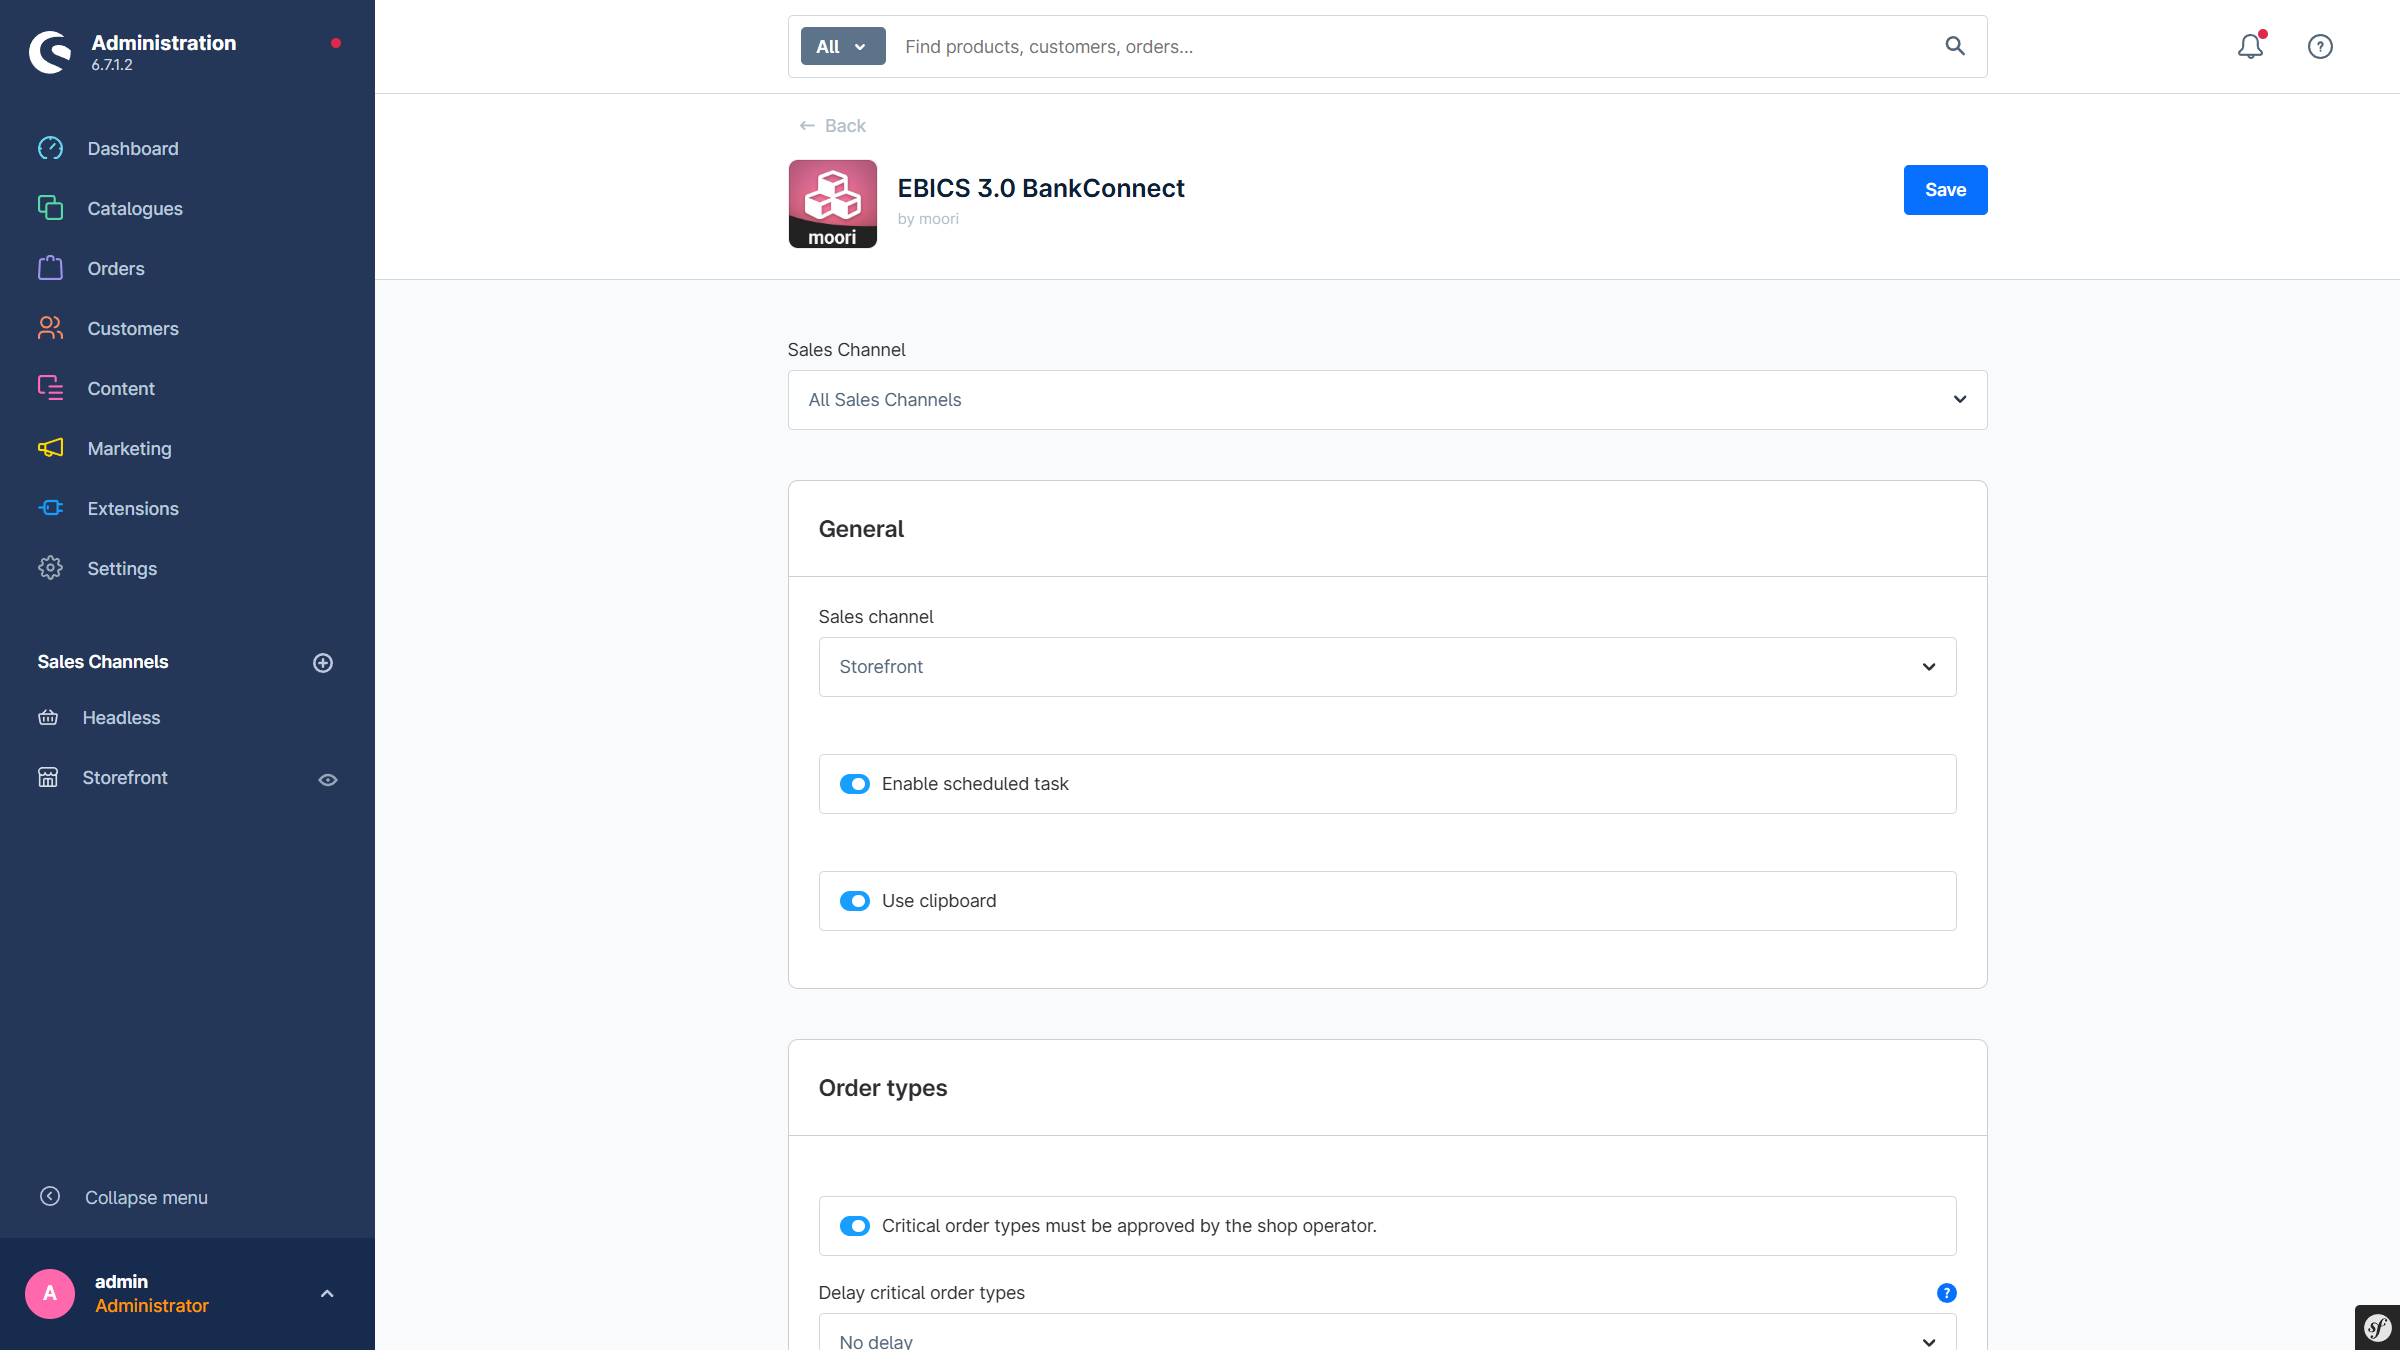2400x1350 pixels.
Task: Open help tooltip for delay critical order types
Action: [1946, 1293]
